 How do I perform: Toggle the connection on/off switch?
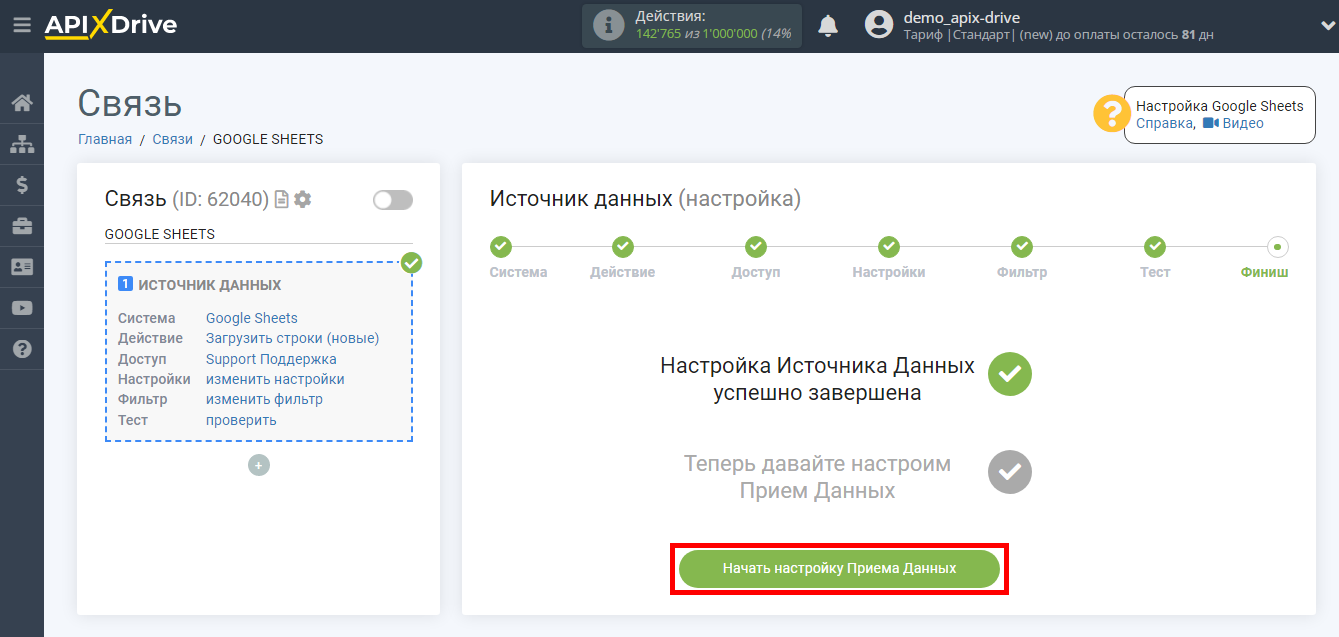pos(393,200)
